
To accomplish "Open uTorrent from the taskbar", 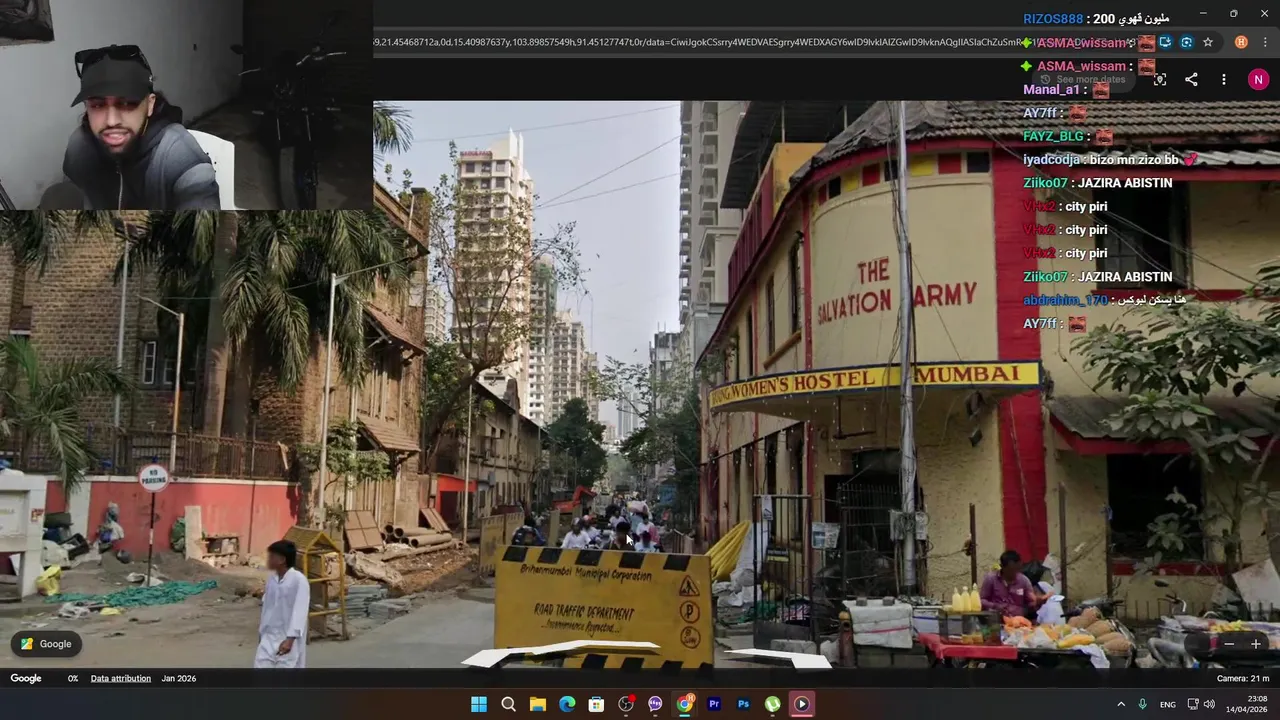I will click(x=772, y=704).
